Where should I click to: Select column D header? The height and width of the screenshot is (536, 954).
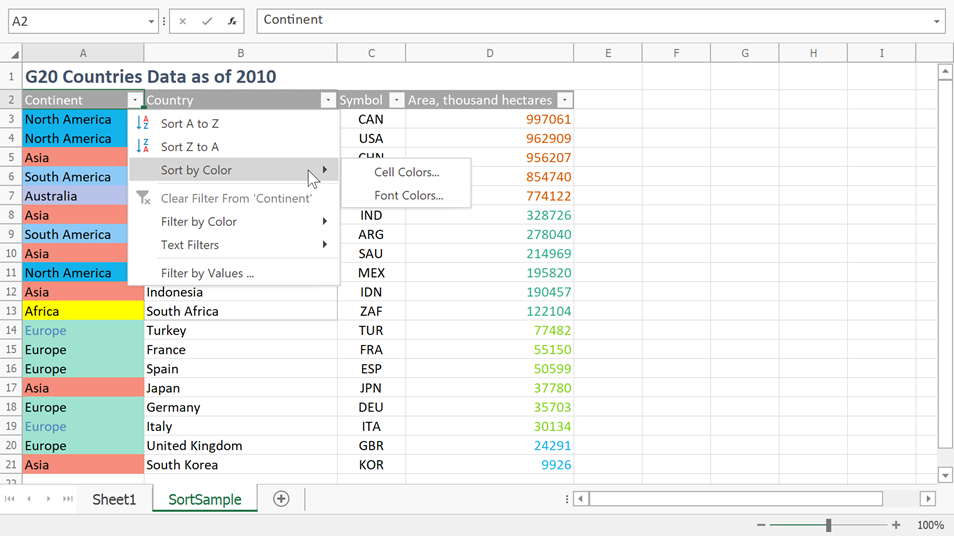pos(490,54)
